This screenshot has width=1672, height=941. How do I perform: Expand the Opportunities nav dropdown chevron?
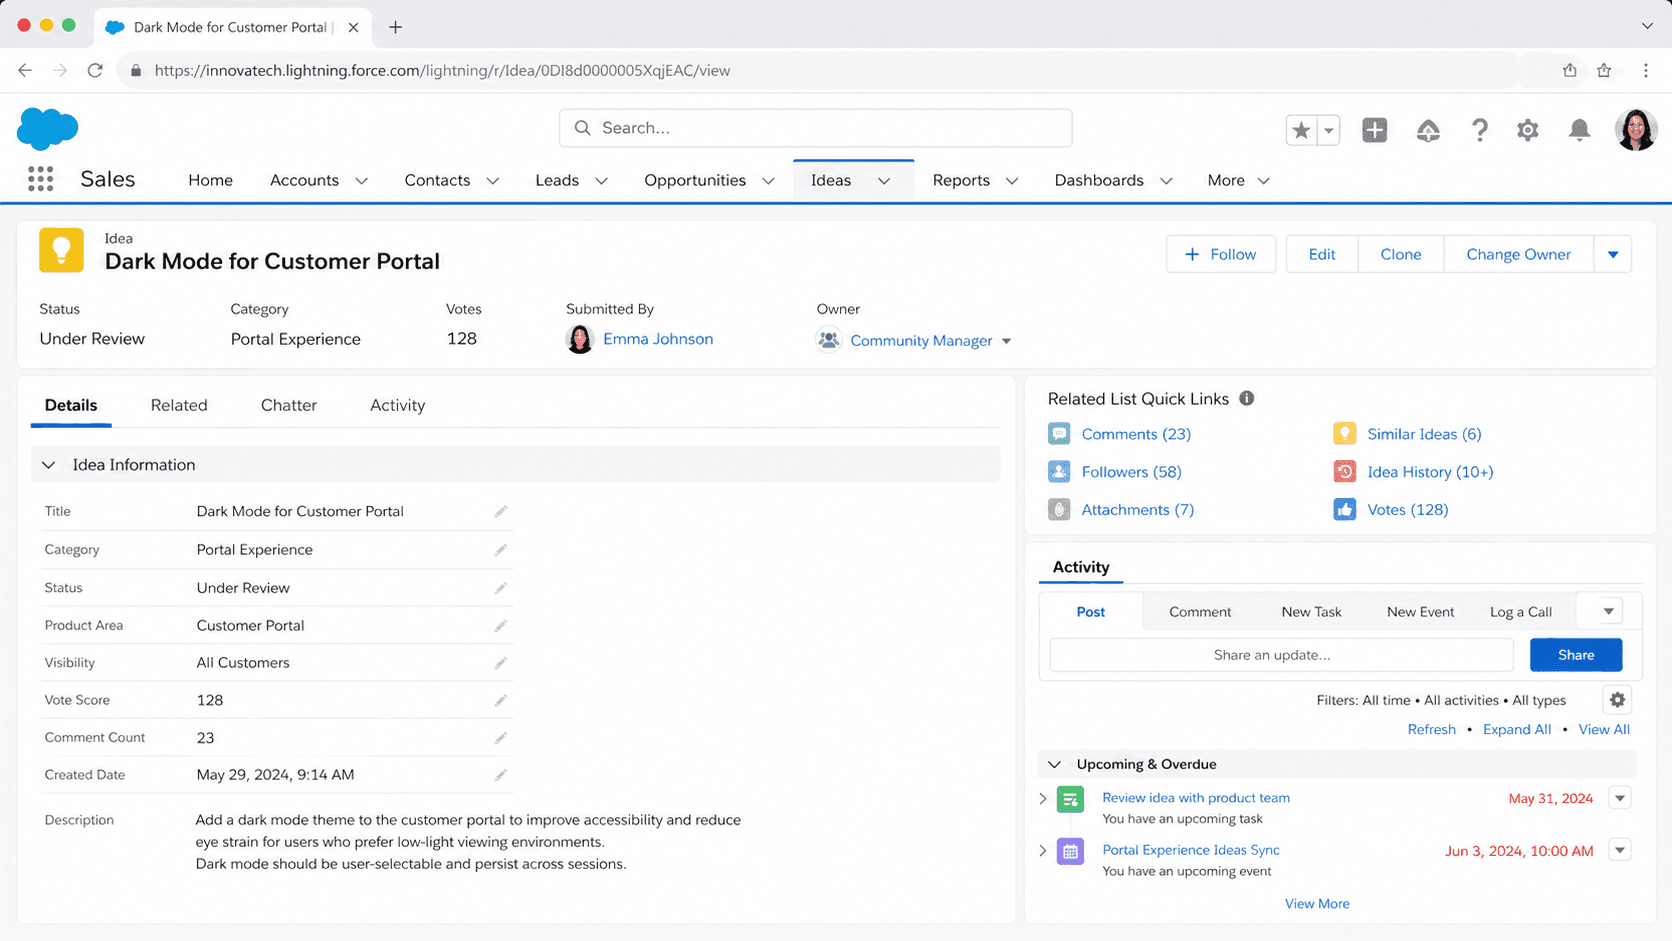768,181
